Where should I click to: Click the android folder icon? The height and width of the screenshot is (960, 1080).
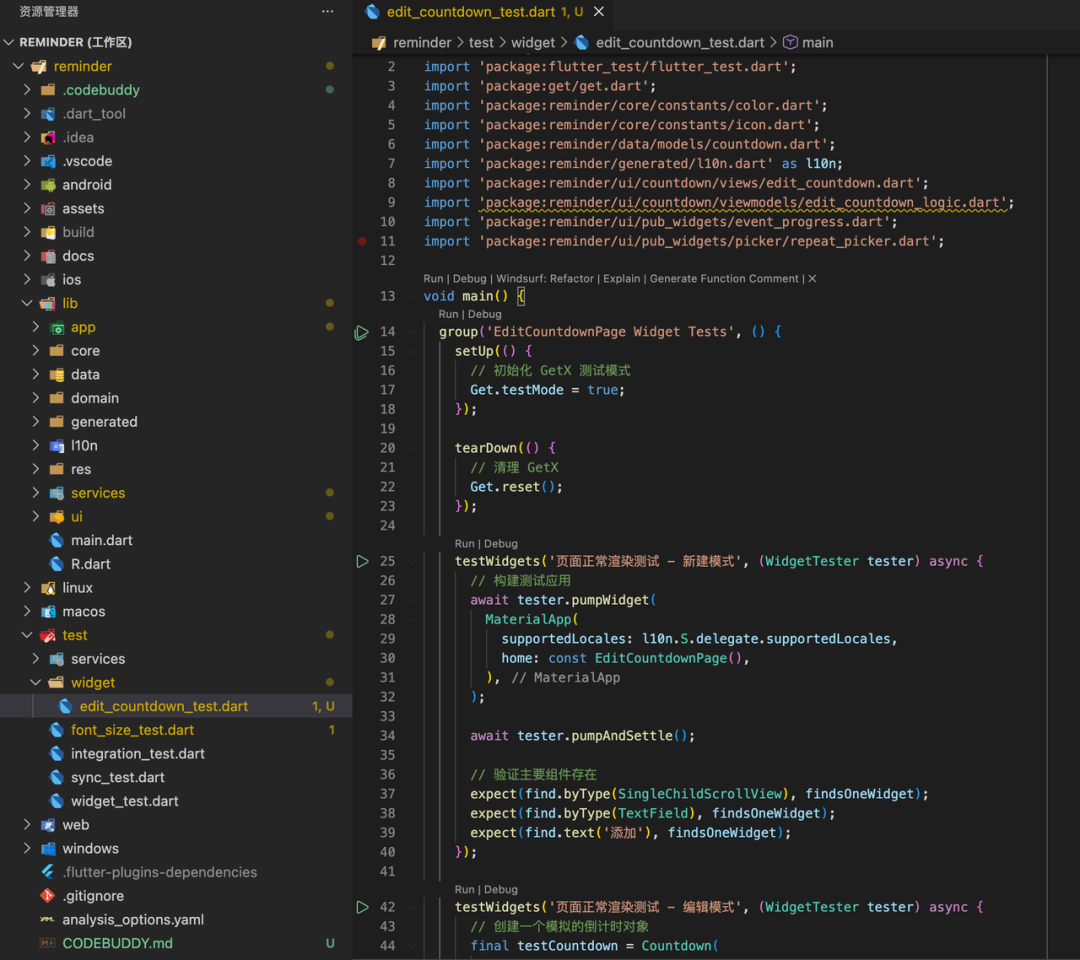48,185
